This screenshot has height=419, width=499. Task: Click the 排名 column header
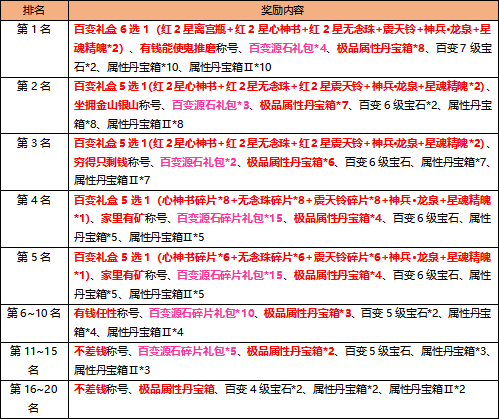(34, 10)
